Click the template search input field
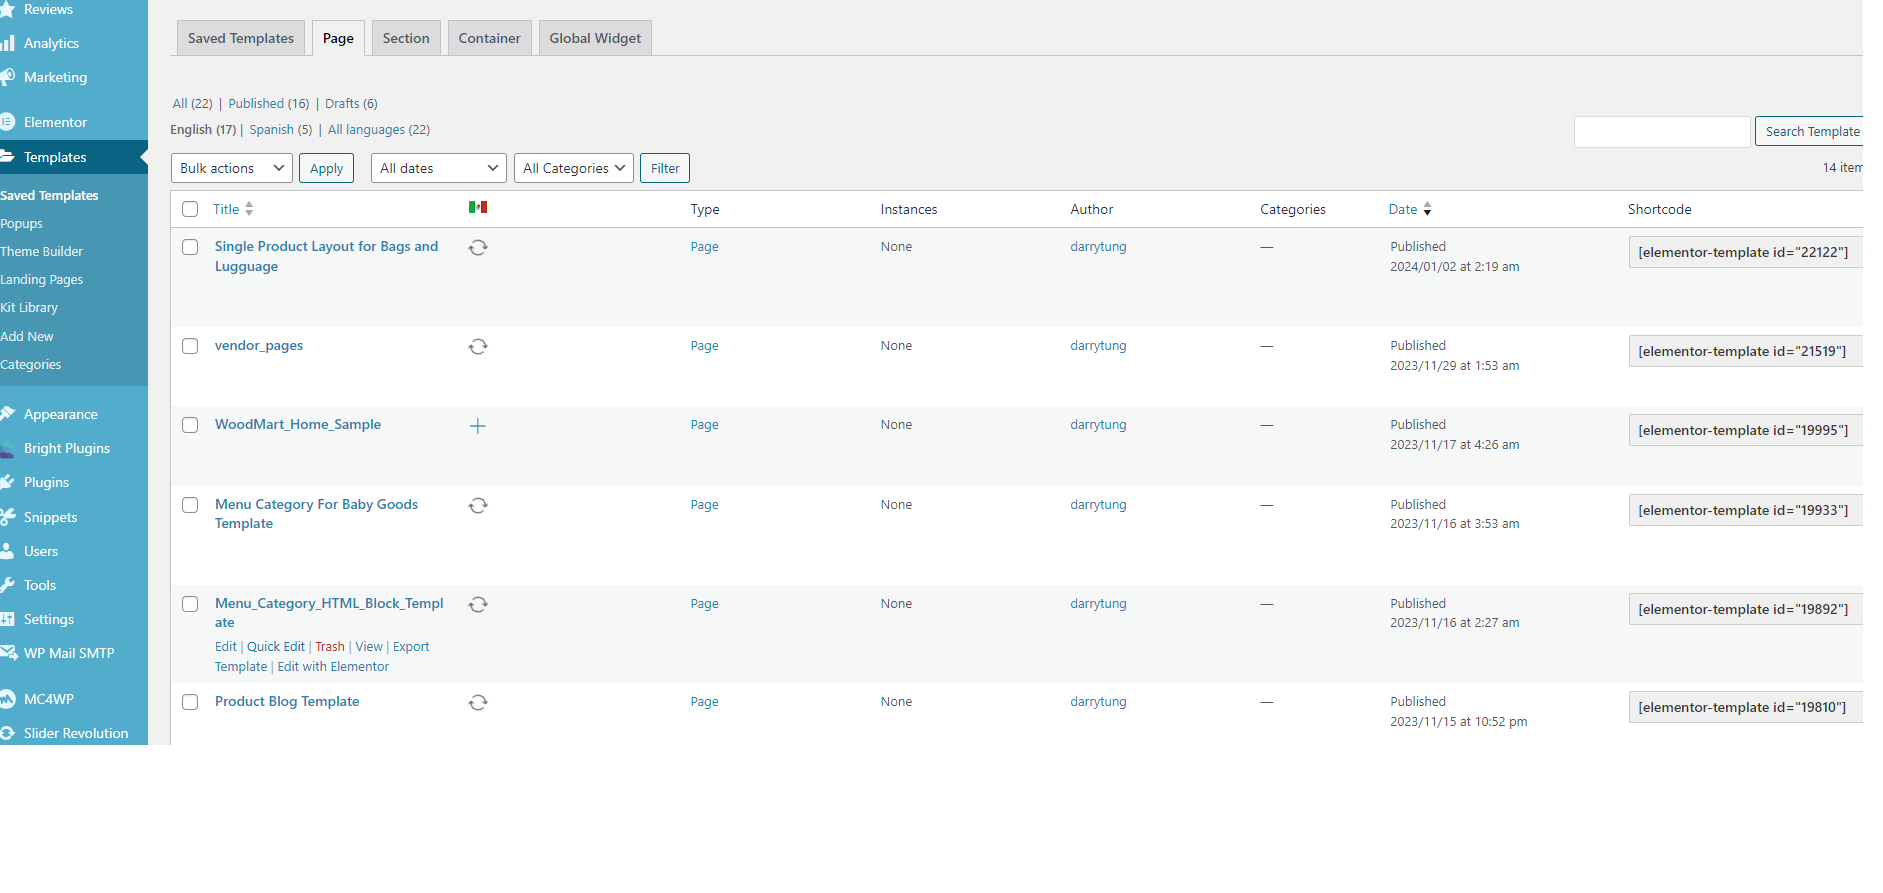Screen dimensions: 1883x893 coord(1662,131)
